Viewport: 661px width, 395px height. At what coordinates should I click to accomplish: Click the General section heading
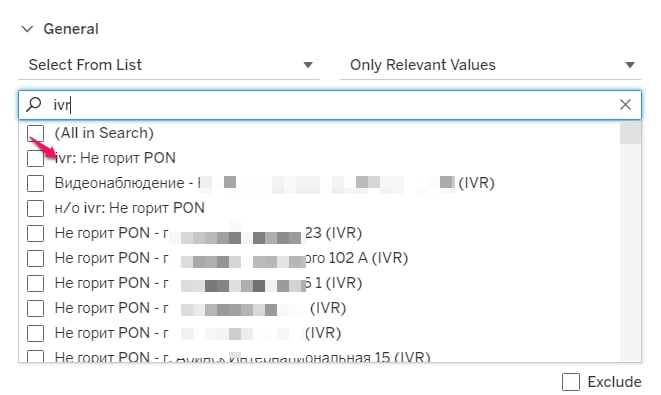tap(71, 29)
